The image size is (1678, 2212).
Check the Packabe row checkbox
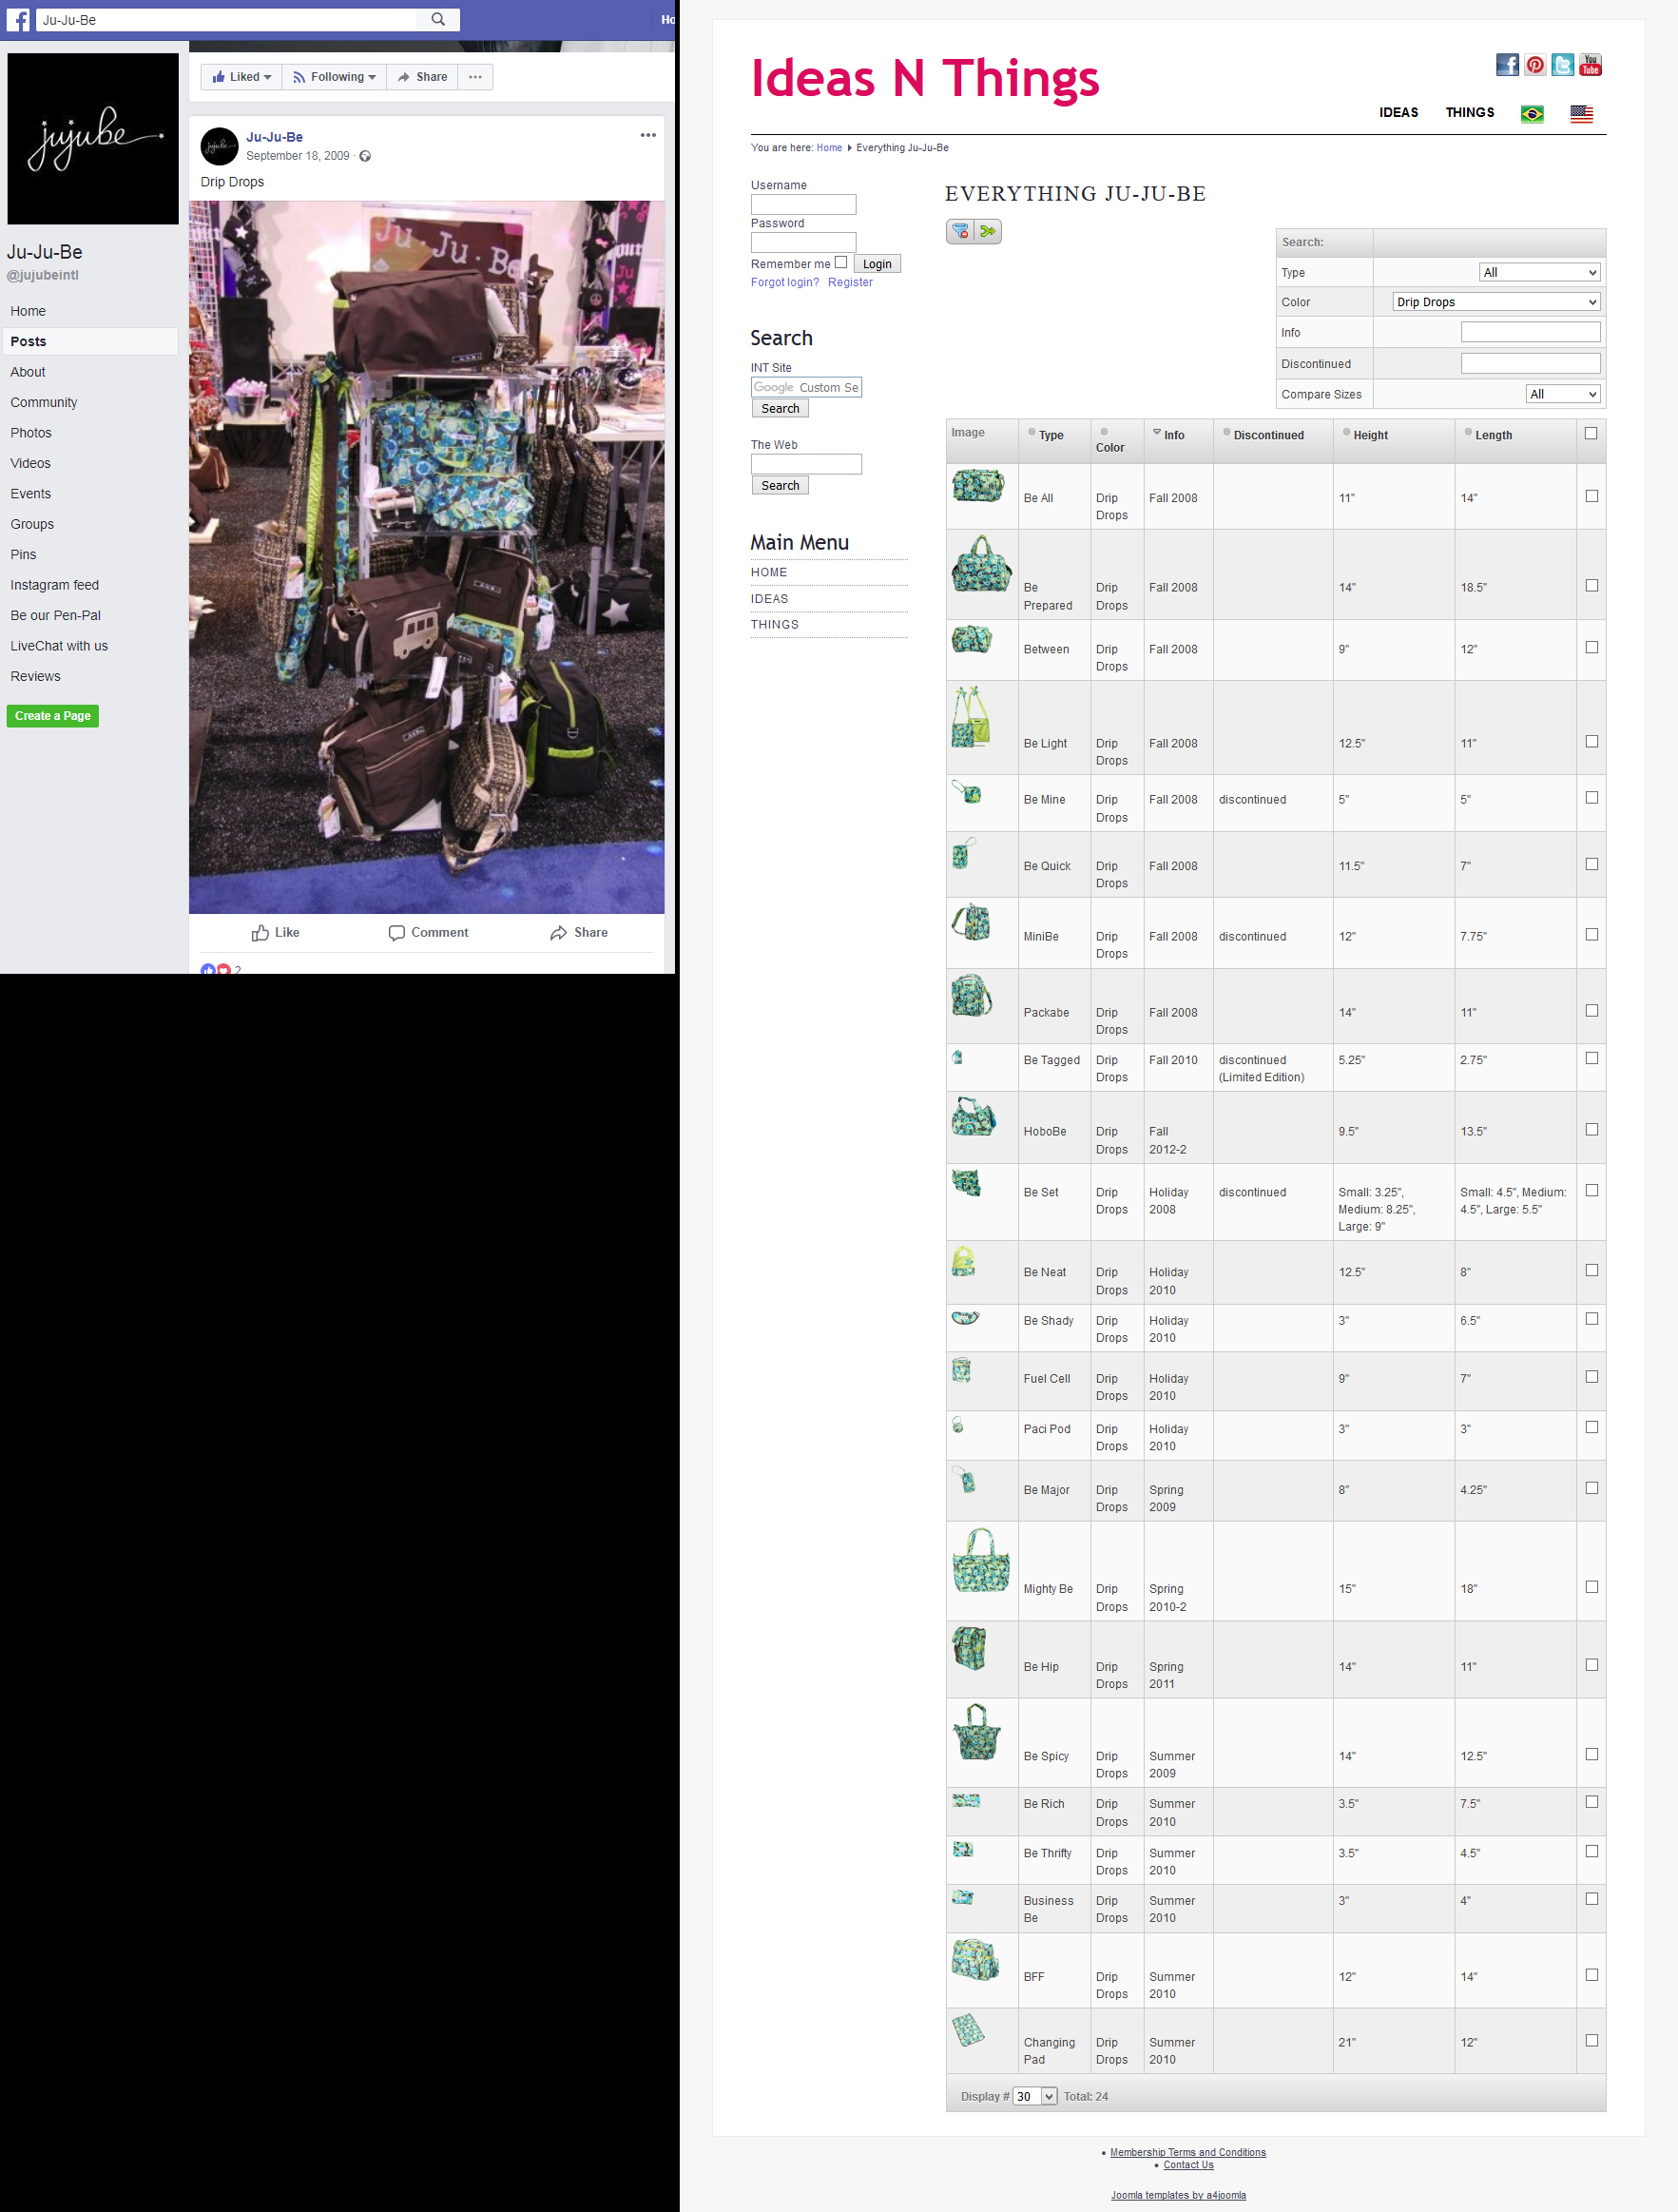(1592, 1010)
